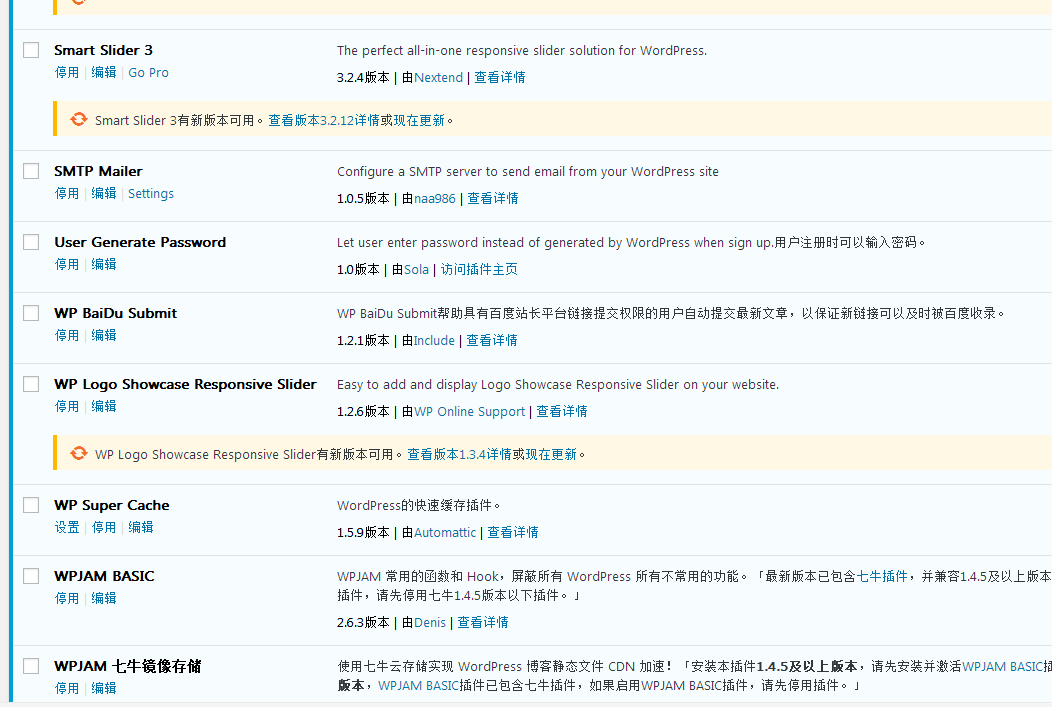Image resolution: width=1052 pixels, height=707 pixels.
Task: Toggle the WP BaiDu Submit checkbox
Action: coord(31,313)
